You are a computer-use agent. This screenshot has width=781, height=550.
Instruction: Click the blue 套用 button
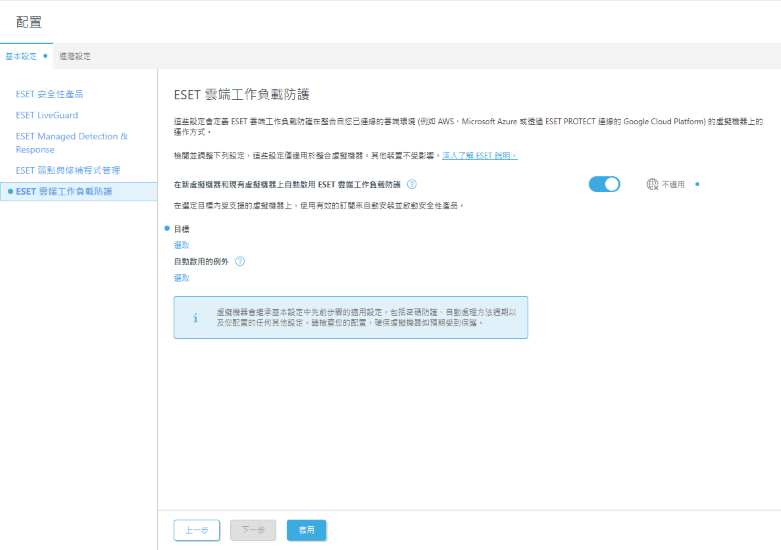click(x=306, y=530)
